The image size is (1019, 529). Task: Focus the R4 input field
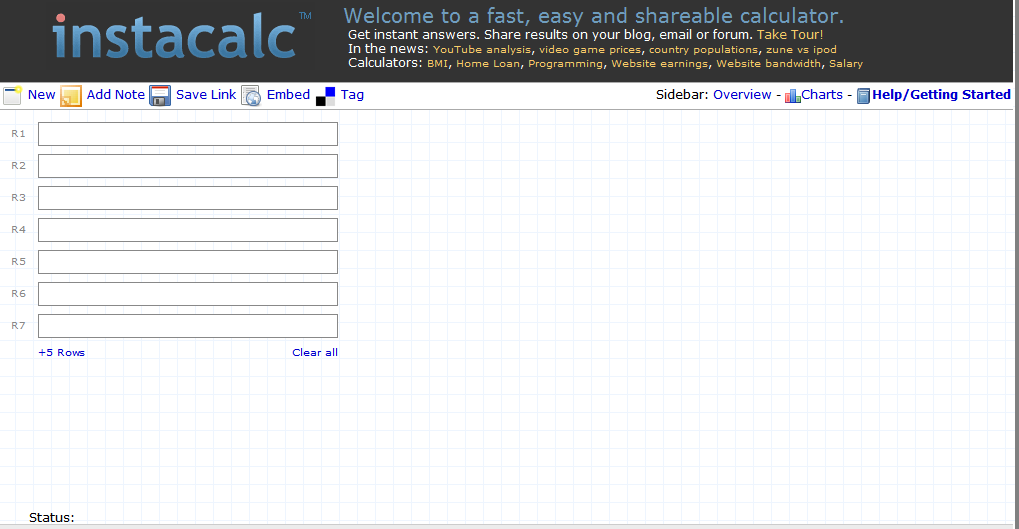pos(188,229)
